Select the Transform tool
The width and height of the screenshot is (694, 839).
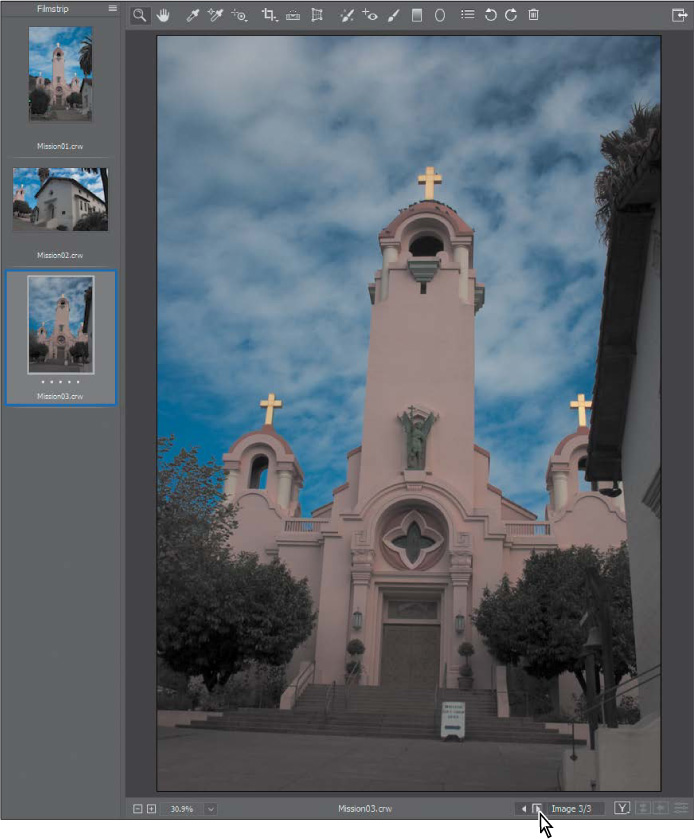pyautogui.click(x=317, y=16)
